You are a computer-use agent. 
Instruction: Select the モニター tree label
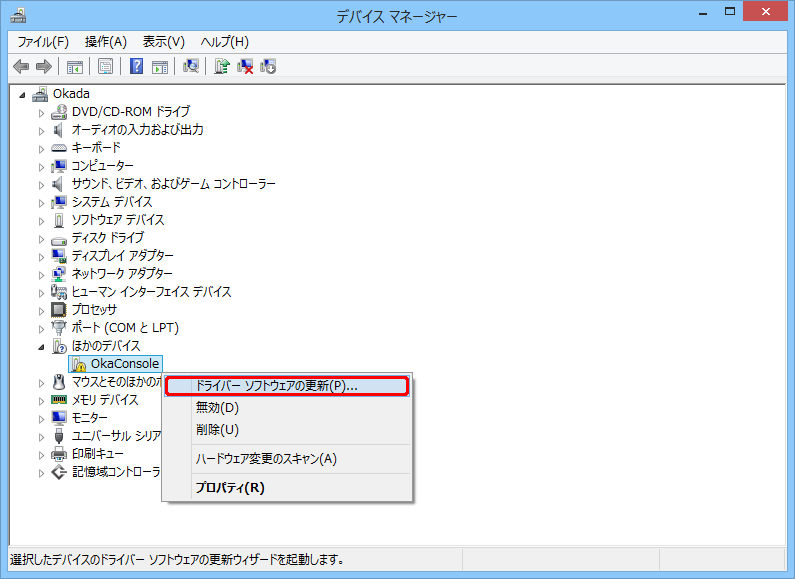point(90,418)
